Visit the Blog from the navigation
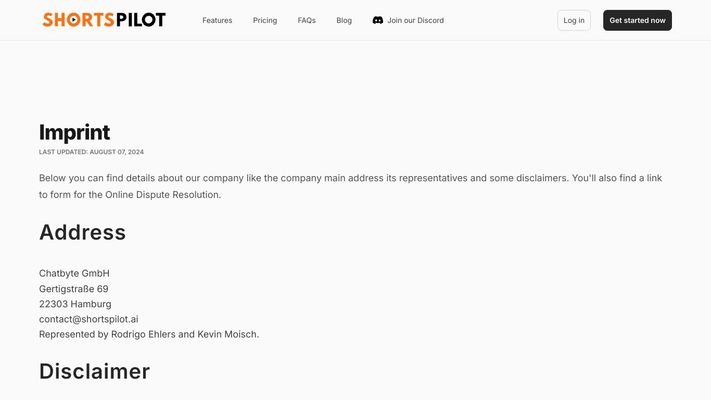The height and width of the screenshot is (400, 711). [344, 20]
